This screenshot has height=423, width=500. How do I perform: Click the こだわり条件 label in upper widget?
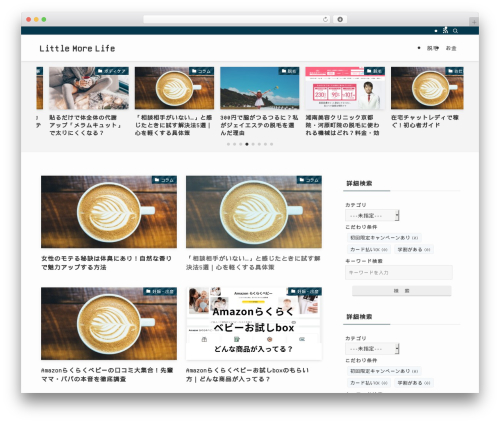click(x=361, y=227)
